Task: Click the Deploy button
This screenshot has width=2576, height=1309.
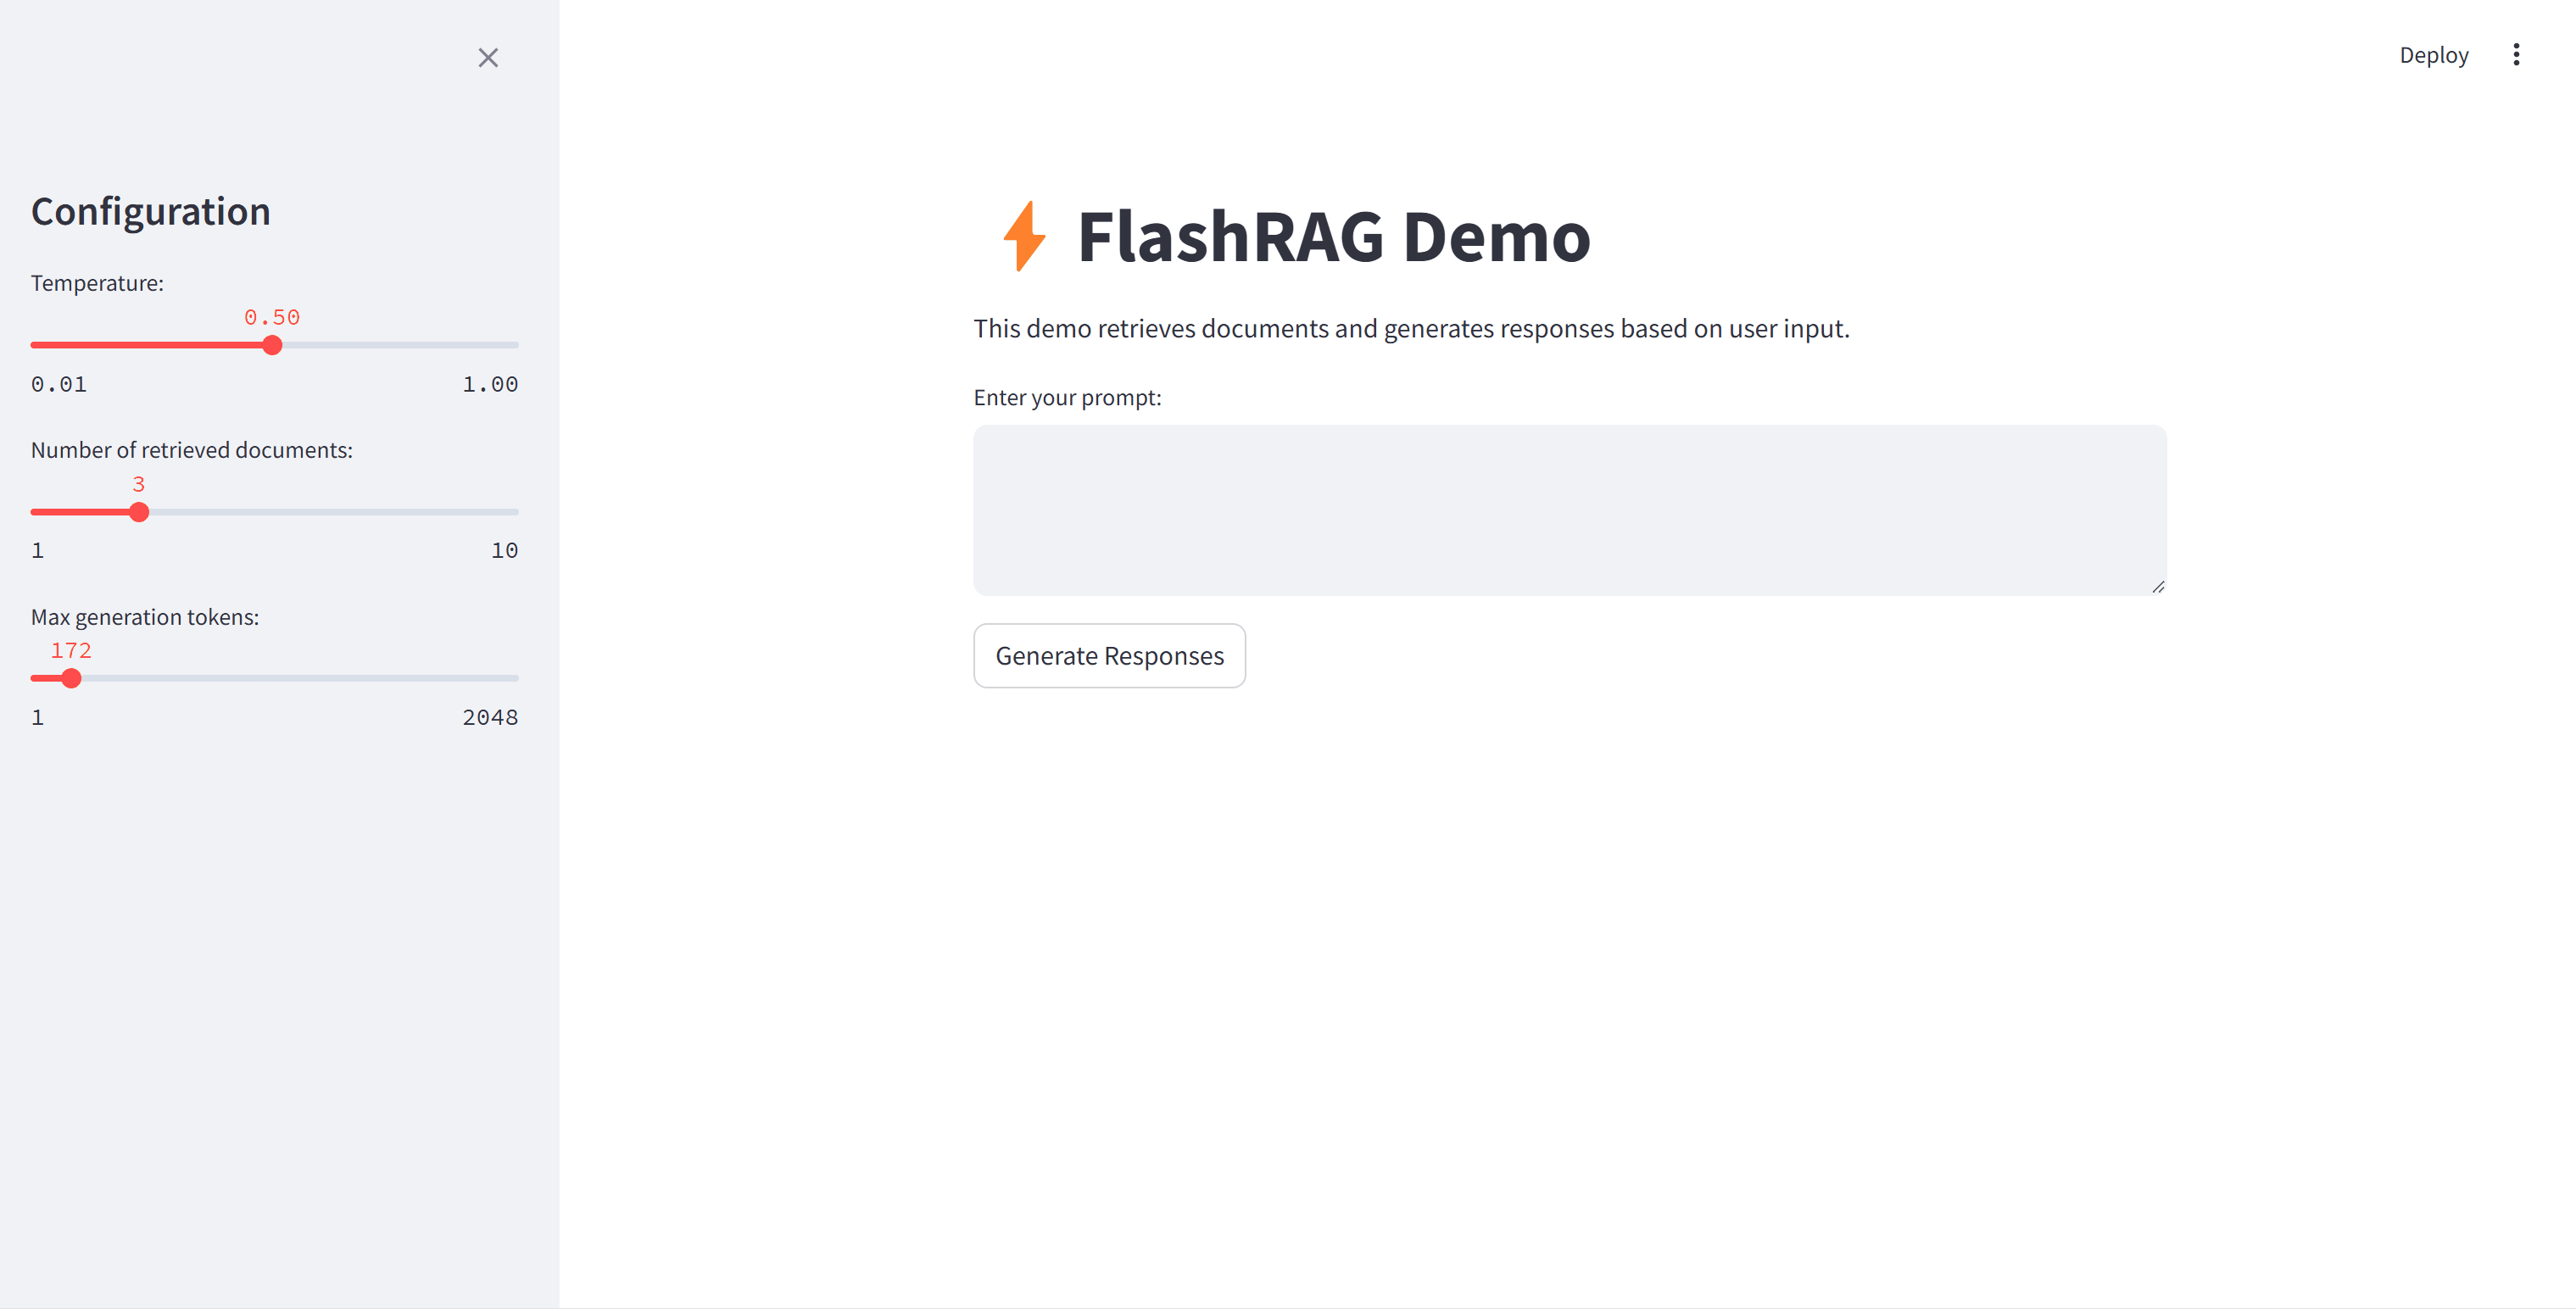Action: click(x=2433, y=55)
